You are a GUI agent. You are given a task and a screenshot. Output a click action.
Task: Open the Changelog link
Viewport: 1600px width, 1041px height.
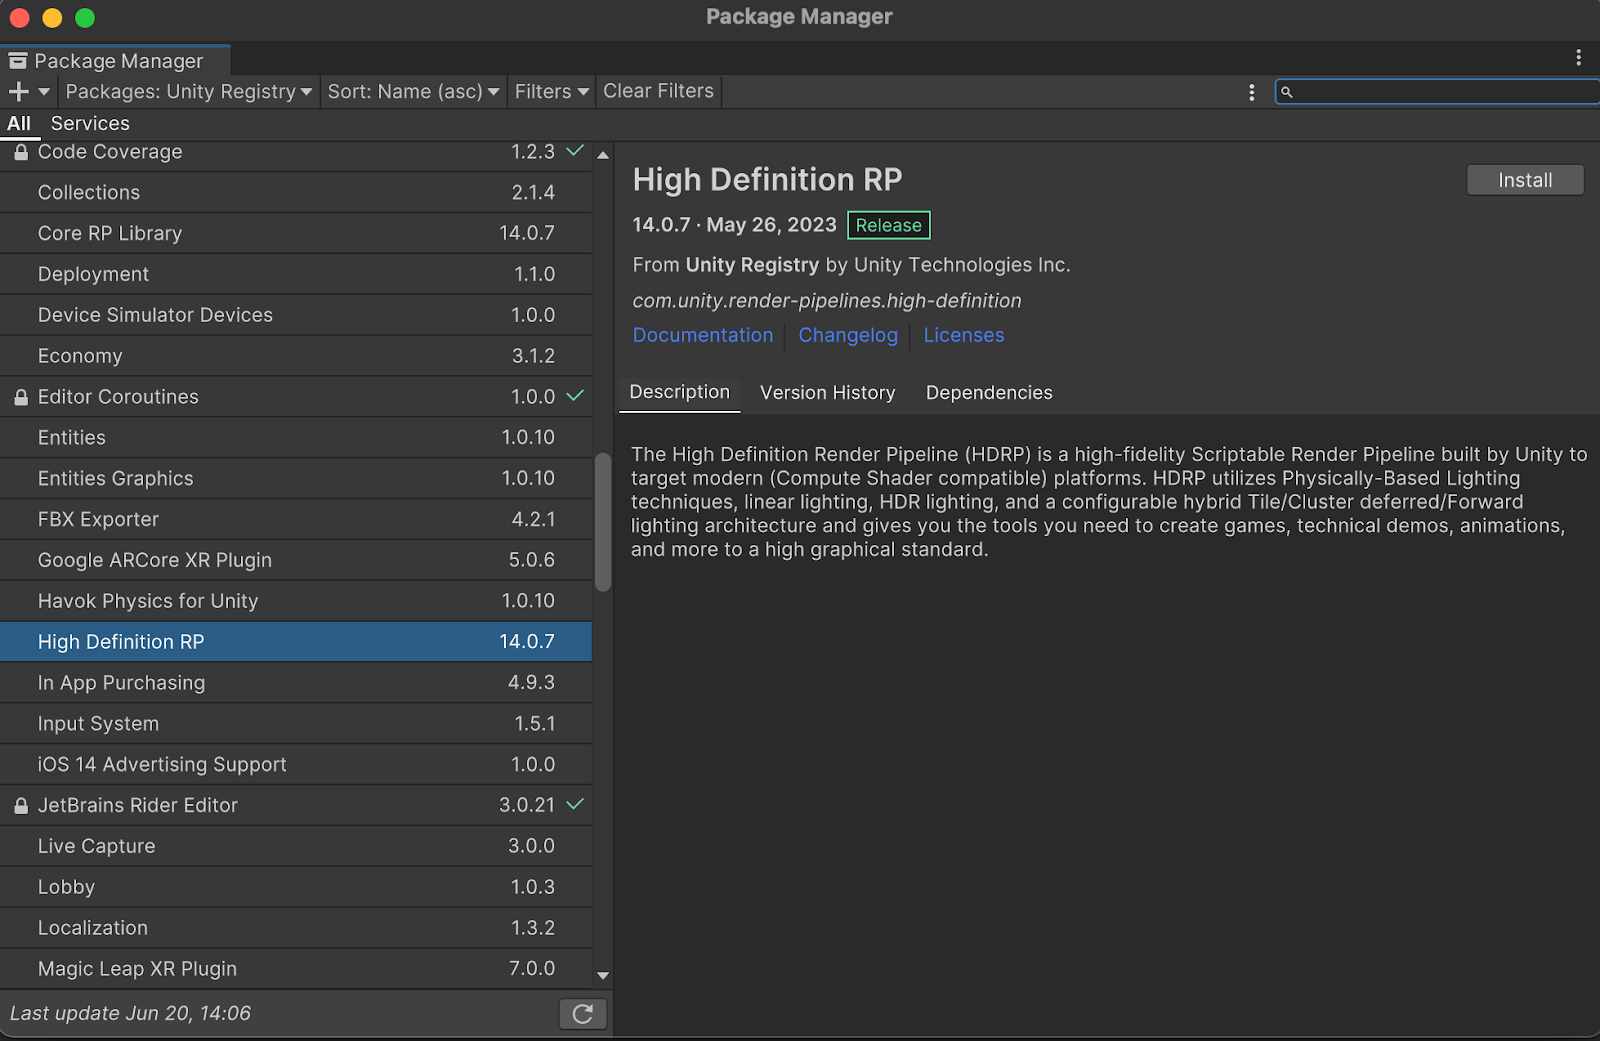coord(848,336)
